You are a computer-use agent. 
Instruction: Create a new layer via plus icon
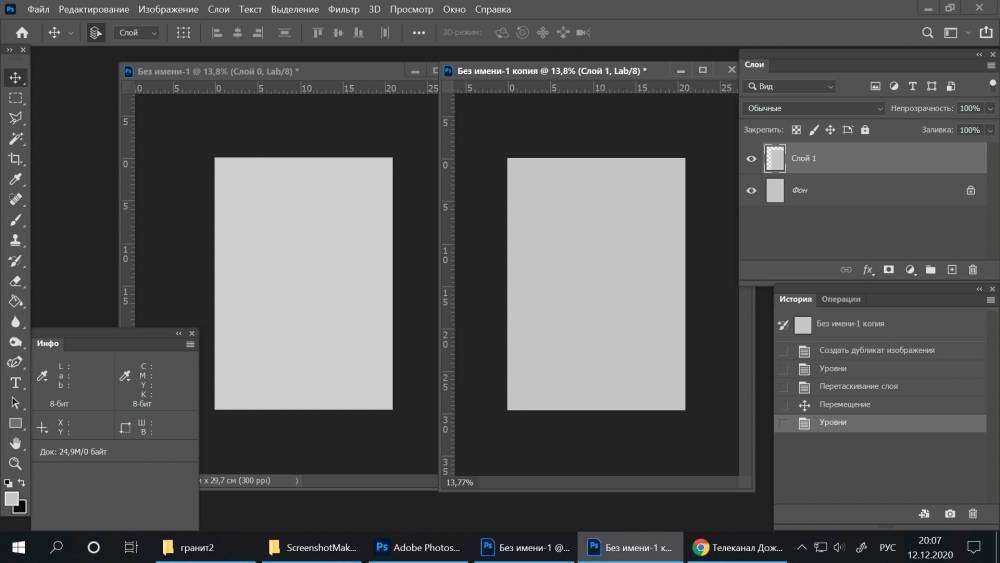[952, 270]
